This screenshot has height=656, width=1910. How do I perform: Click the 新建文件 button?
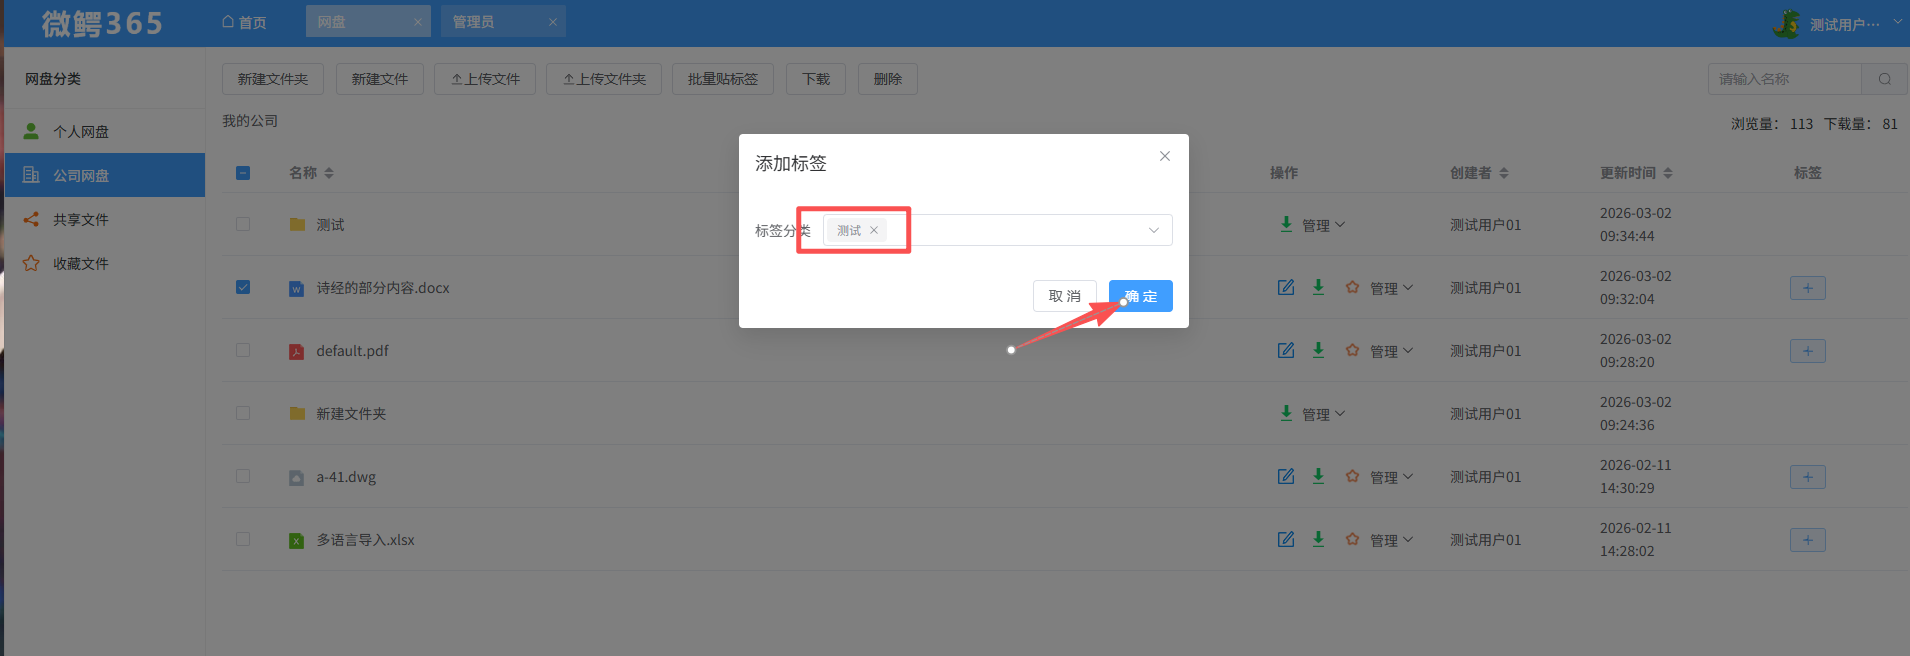[380, 79]
